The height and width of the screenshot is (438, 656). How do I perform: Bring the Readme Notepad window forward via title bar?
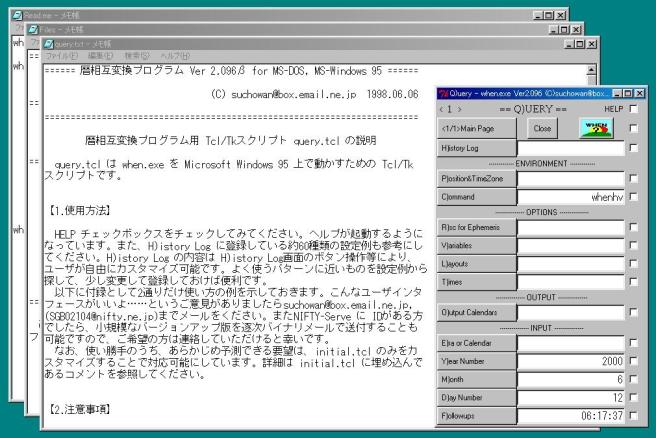coord(289,15)
